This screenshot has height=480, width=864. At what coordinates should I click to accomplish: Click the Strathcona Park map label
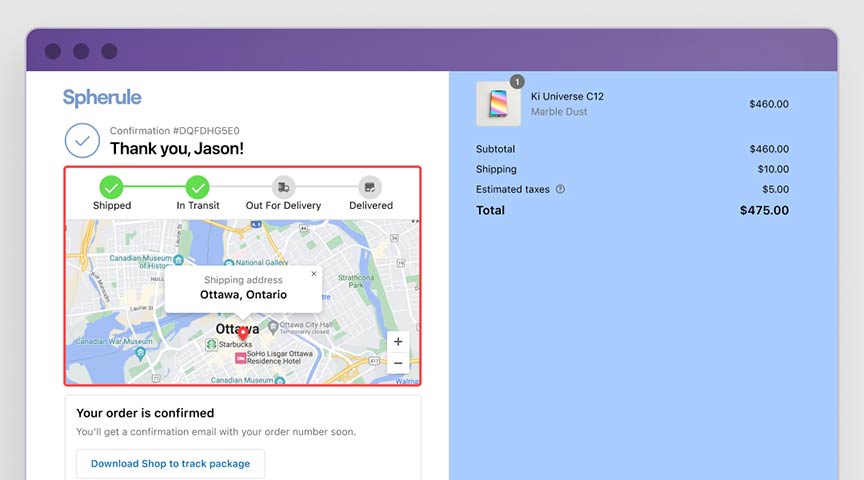[355, 281]
